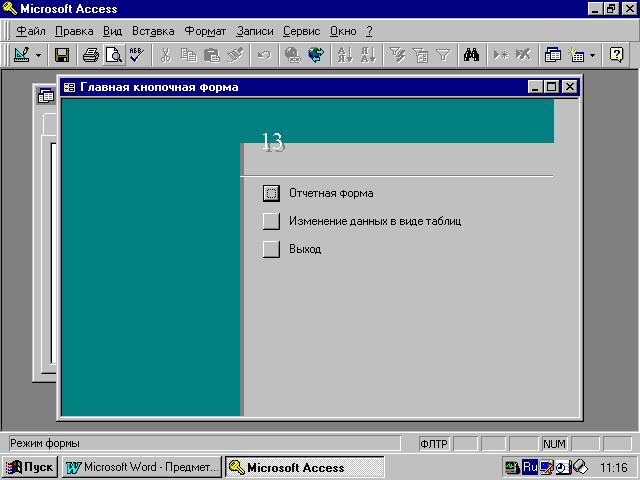Sort ascending with A-Z icon

pyautogui.click(x=345, y=55)
